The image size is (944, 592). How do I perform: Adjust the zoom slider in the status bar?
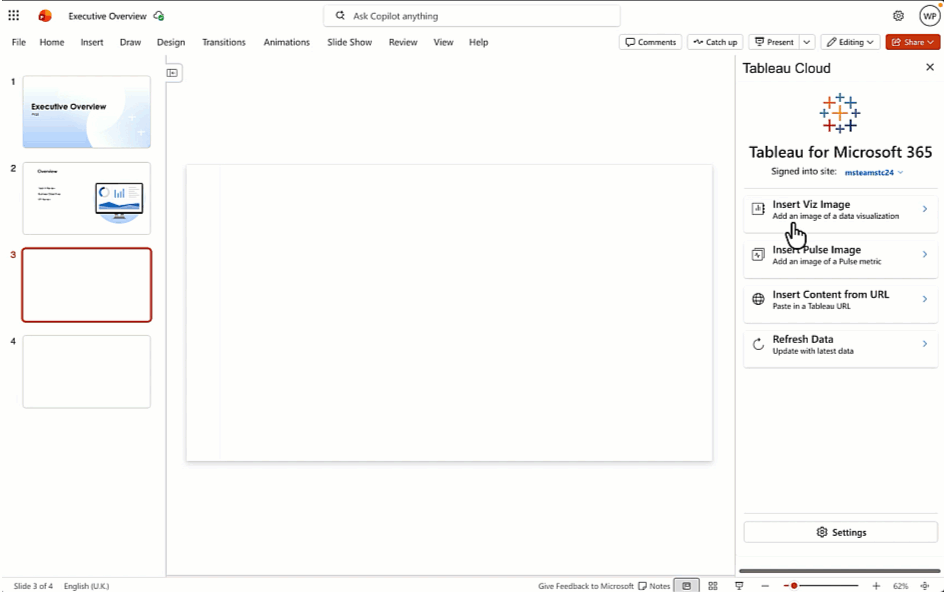tap(795, 586)
